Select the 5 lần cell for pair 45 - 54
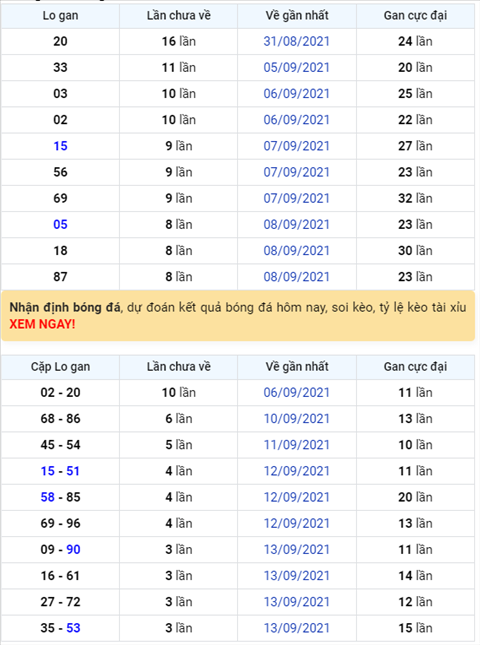The width and height of the screenshot is (480, 645). click(x=179, y=445)
